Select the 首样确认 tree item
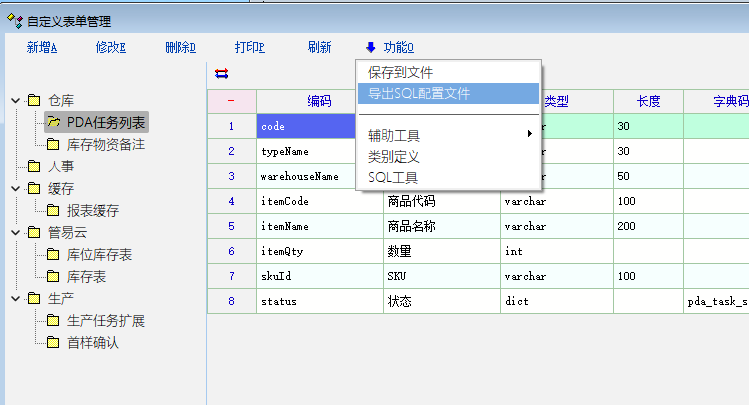Screen dimensions: 749x405 coord(93,343)
